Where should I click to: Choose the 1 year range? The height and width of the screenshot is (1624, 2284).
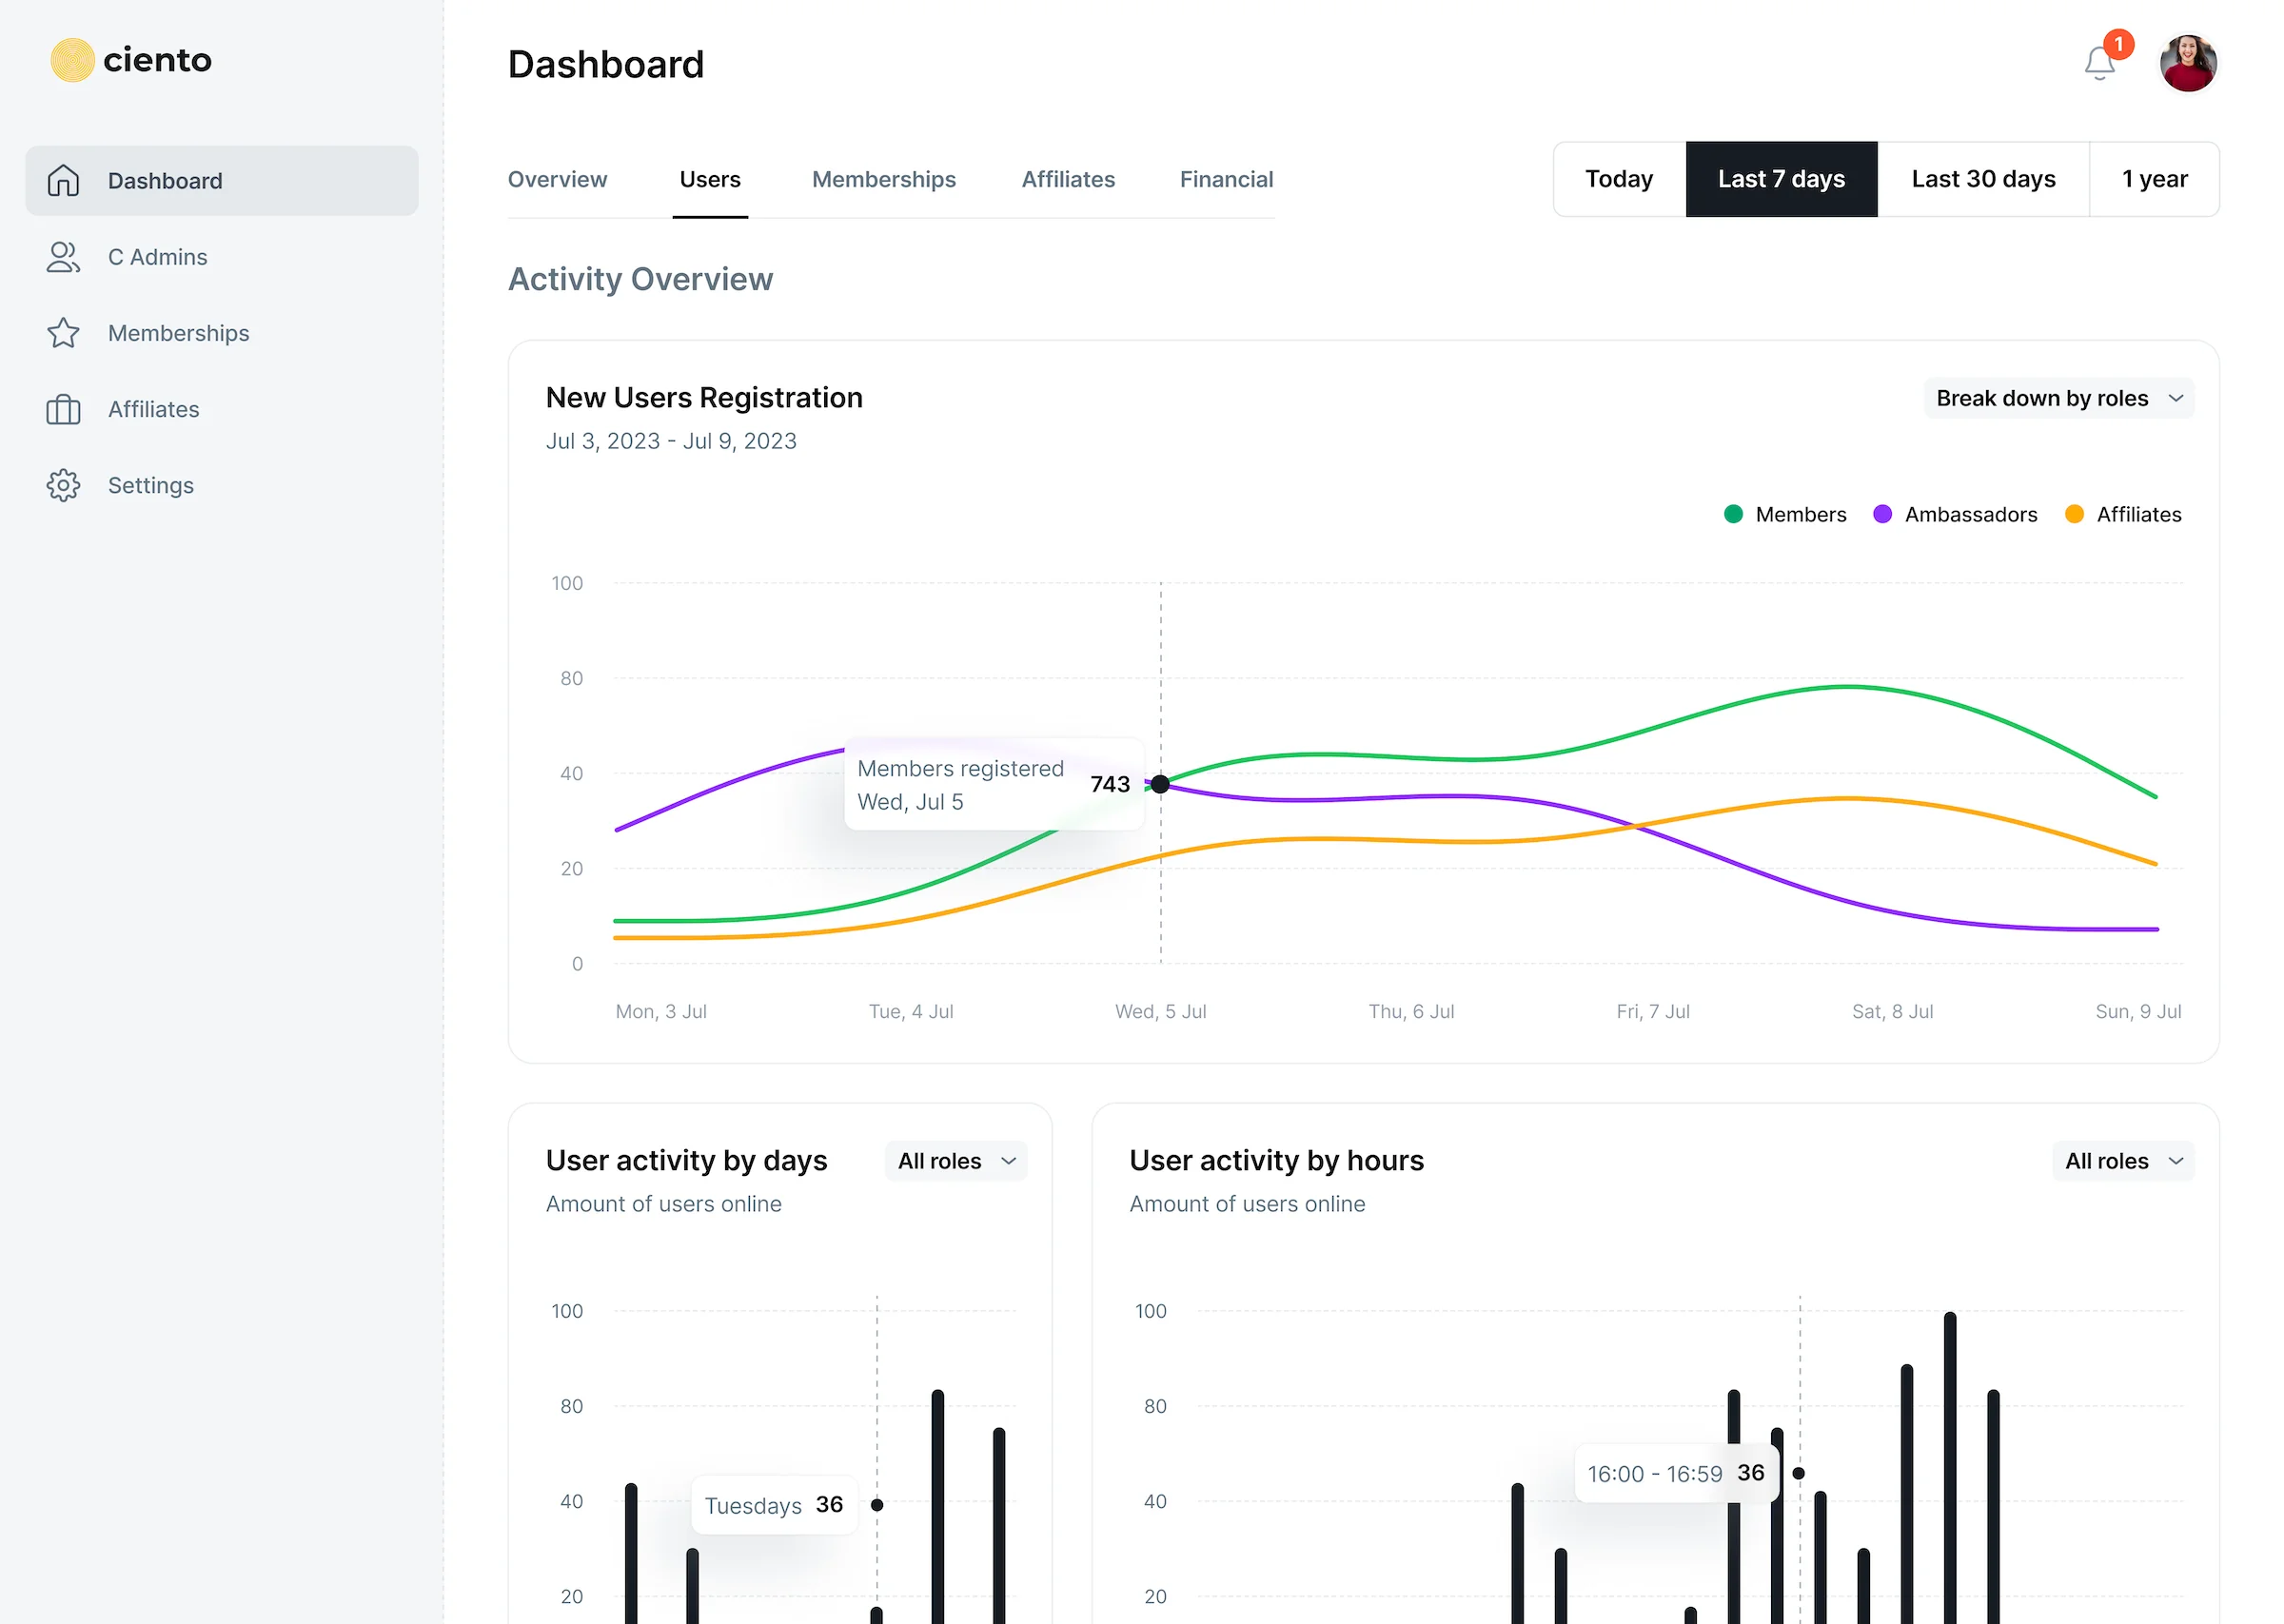point(2154,179)
